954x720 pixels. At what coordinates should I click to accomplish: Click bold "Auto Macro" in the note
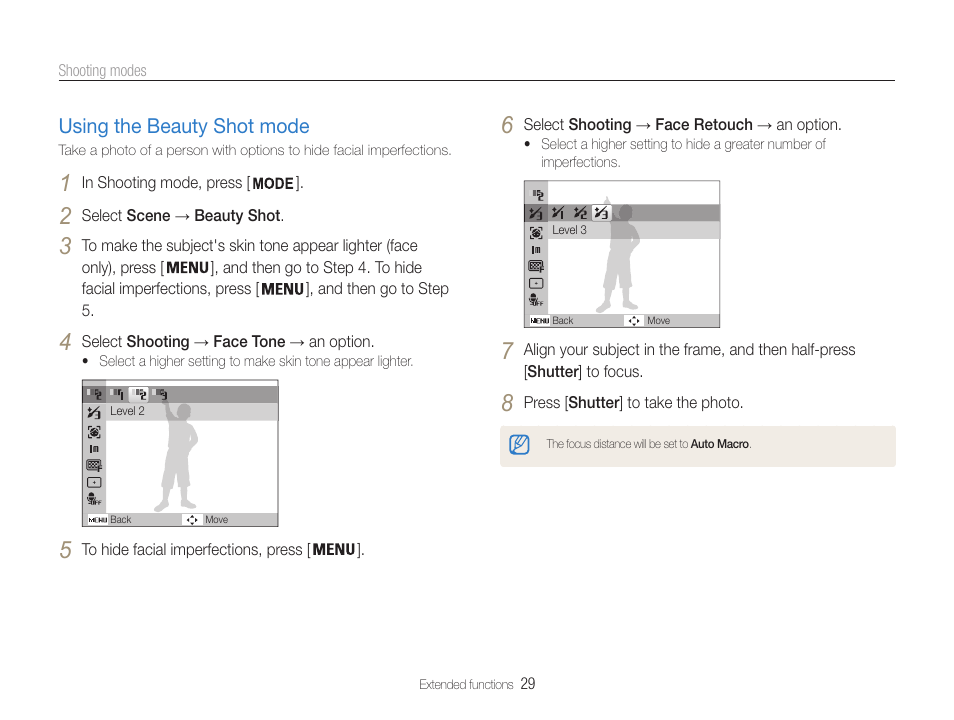click(x=719, y=444)
